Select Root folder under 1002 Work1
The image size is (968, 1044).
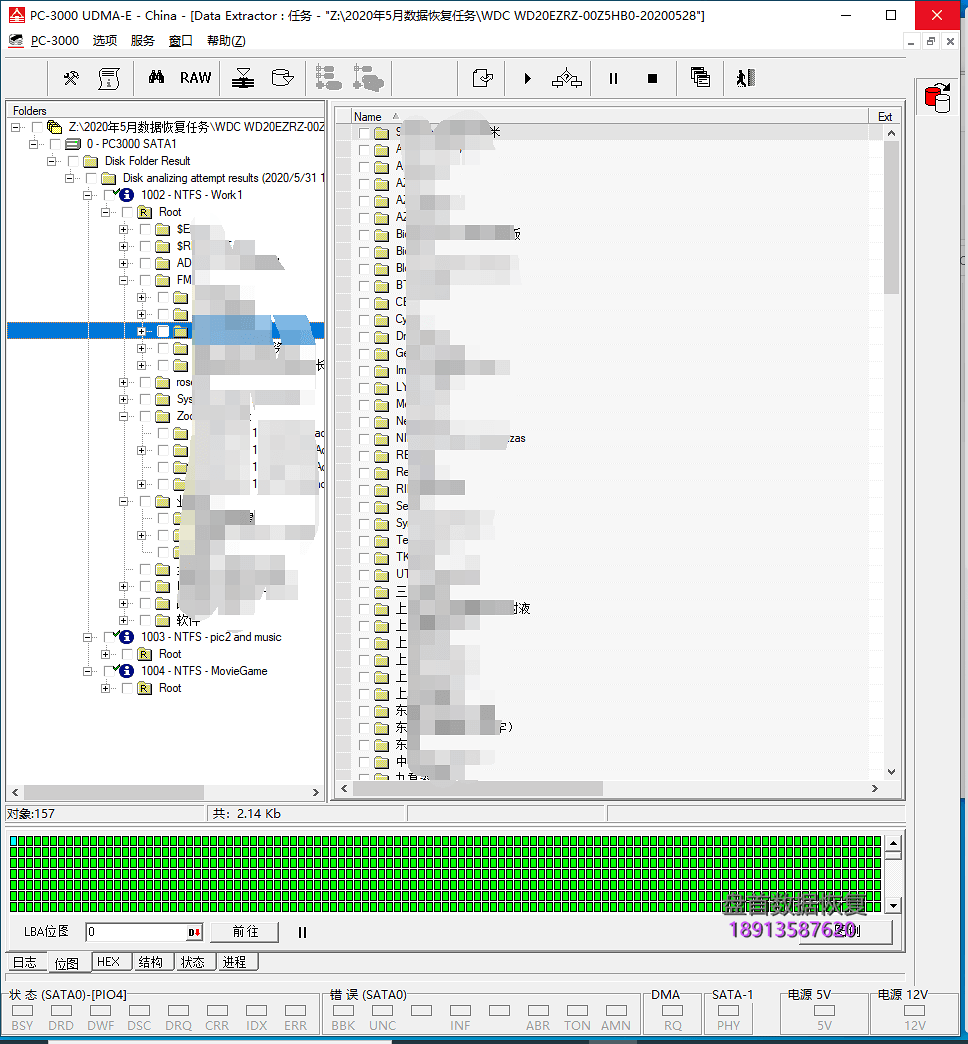[x=170, y=212]
